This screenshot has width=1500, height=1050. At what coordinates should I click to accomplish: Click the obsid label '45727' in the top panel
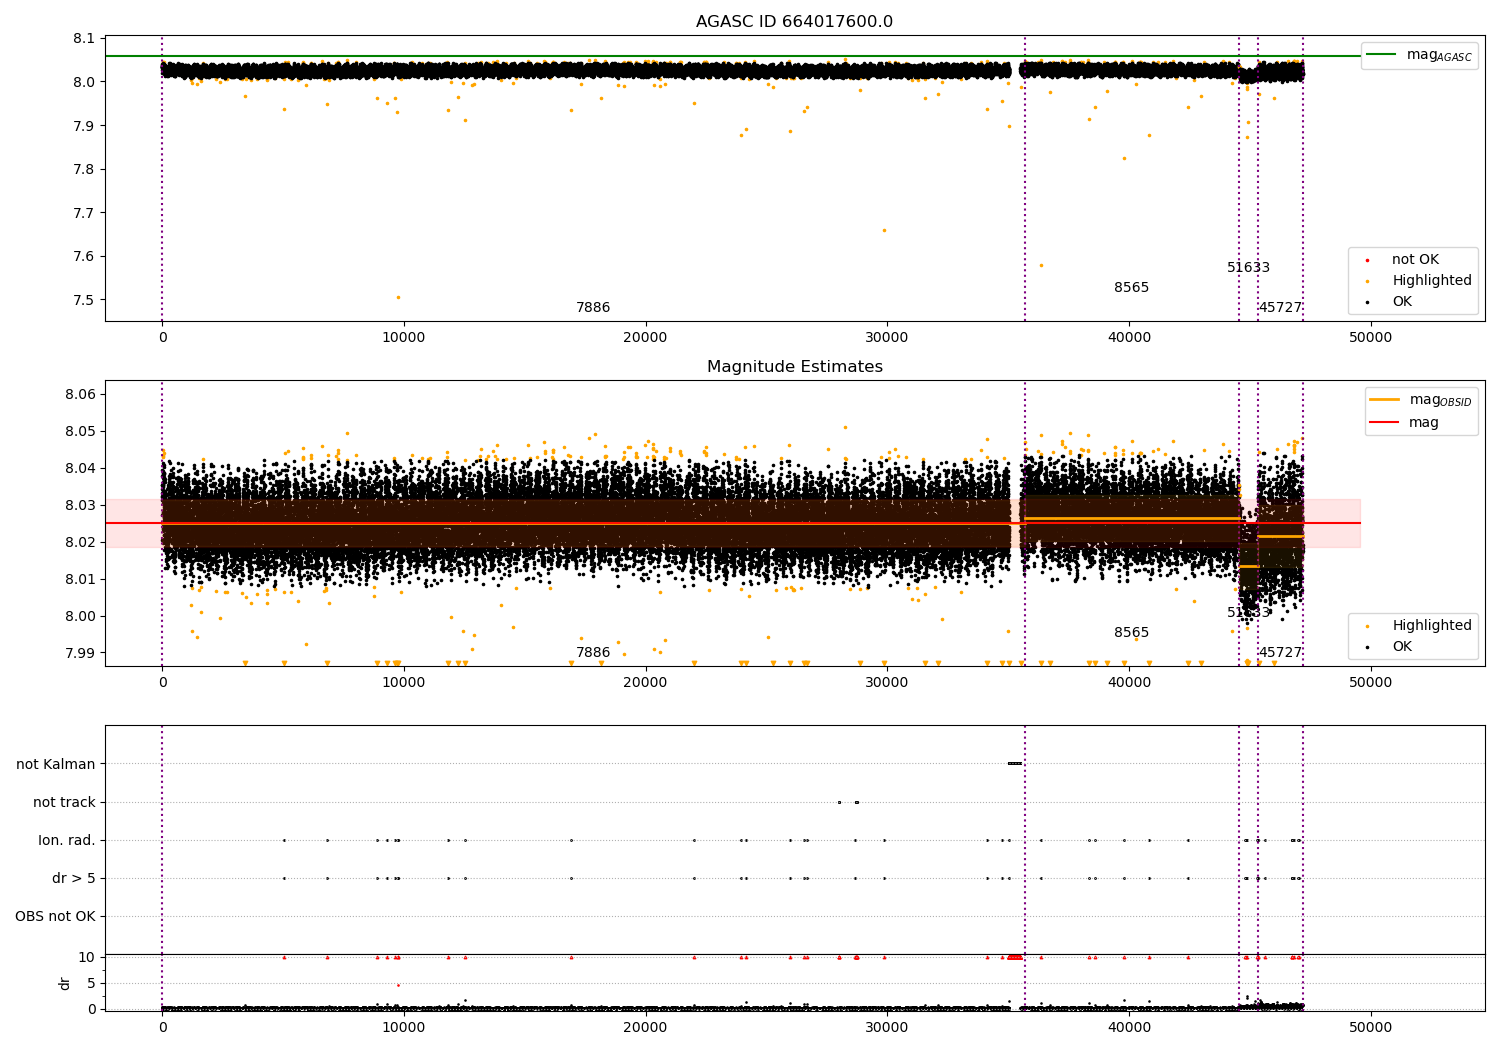(x=1281, y=308)
